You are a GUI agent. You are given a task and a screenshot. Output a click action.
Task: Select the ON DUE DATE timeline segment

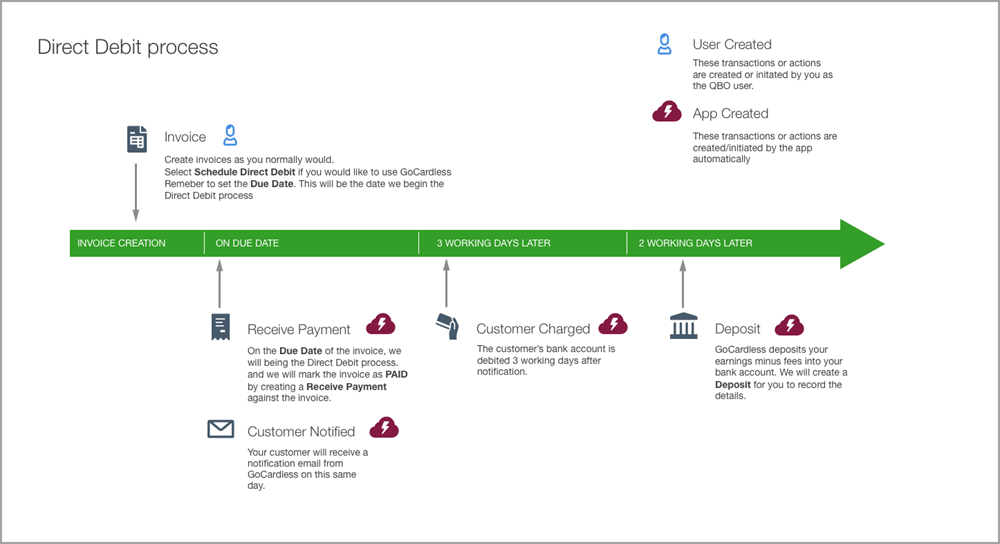click(311, 243)
